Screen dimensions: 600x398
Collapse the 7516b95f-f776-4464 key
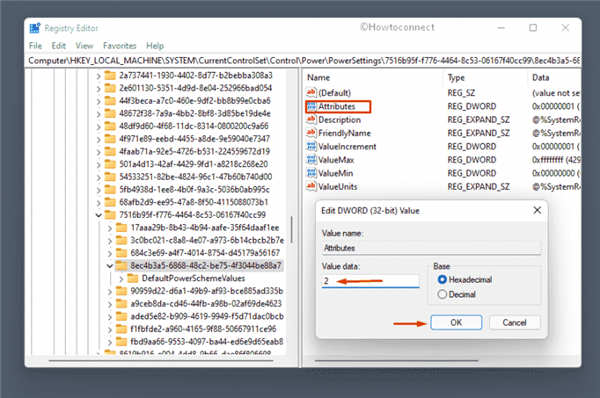pyautogui.click(x=98, y=215)
